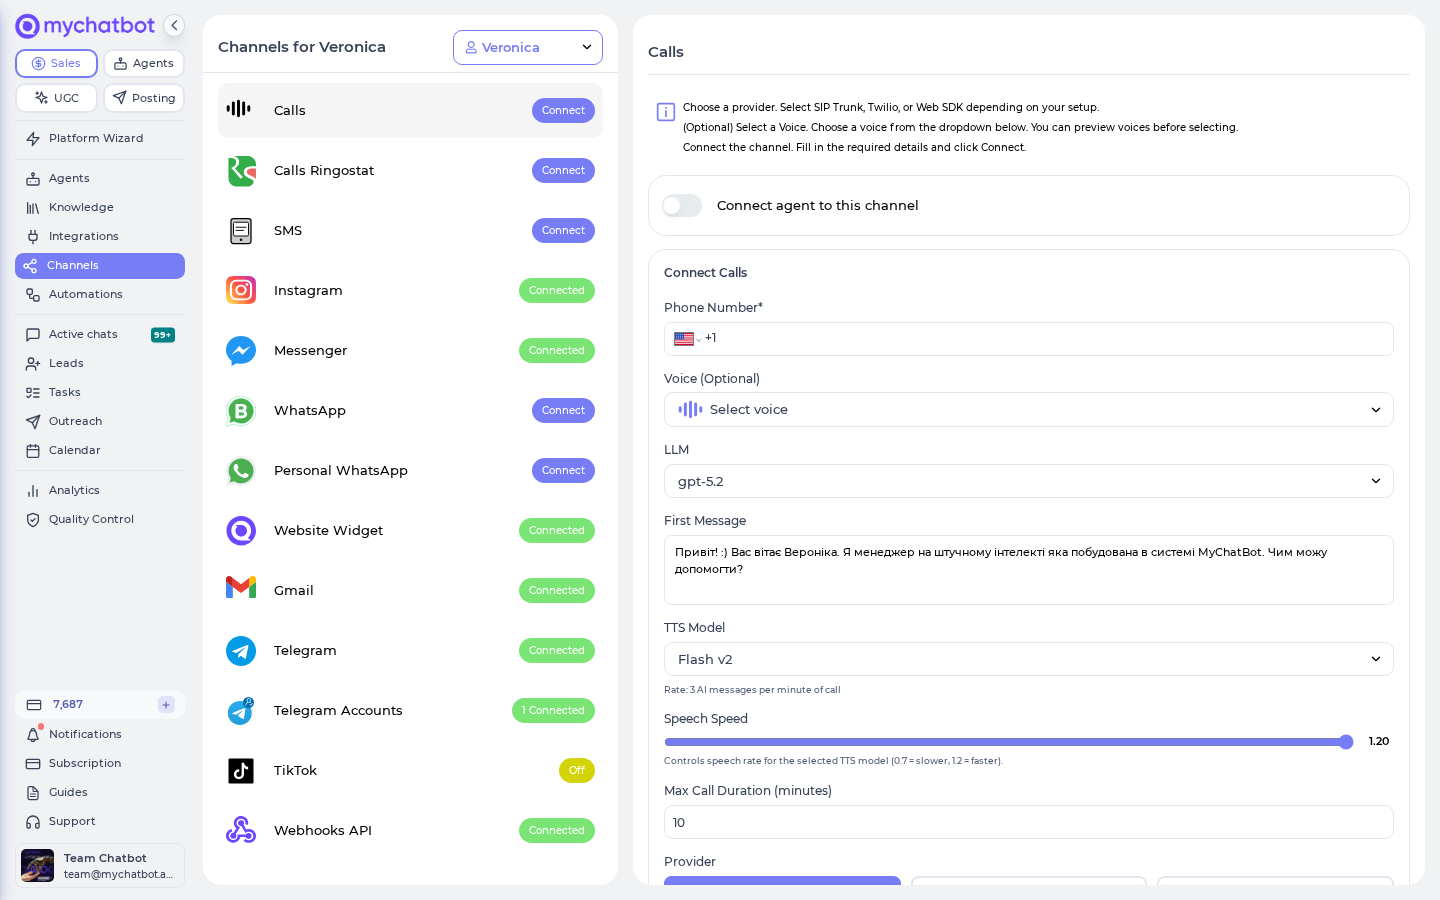Click Connected status for Webhooks API
The image size is (1440, 900).
coord(557,830)
